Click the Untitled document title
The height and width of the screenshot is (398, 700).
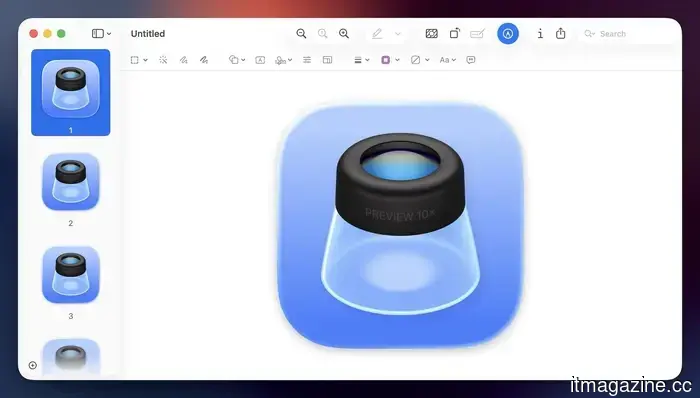(x=148, y=34)
